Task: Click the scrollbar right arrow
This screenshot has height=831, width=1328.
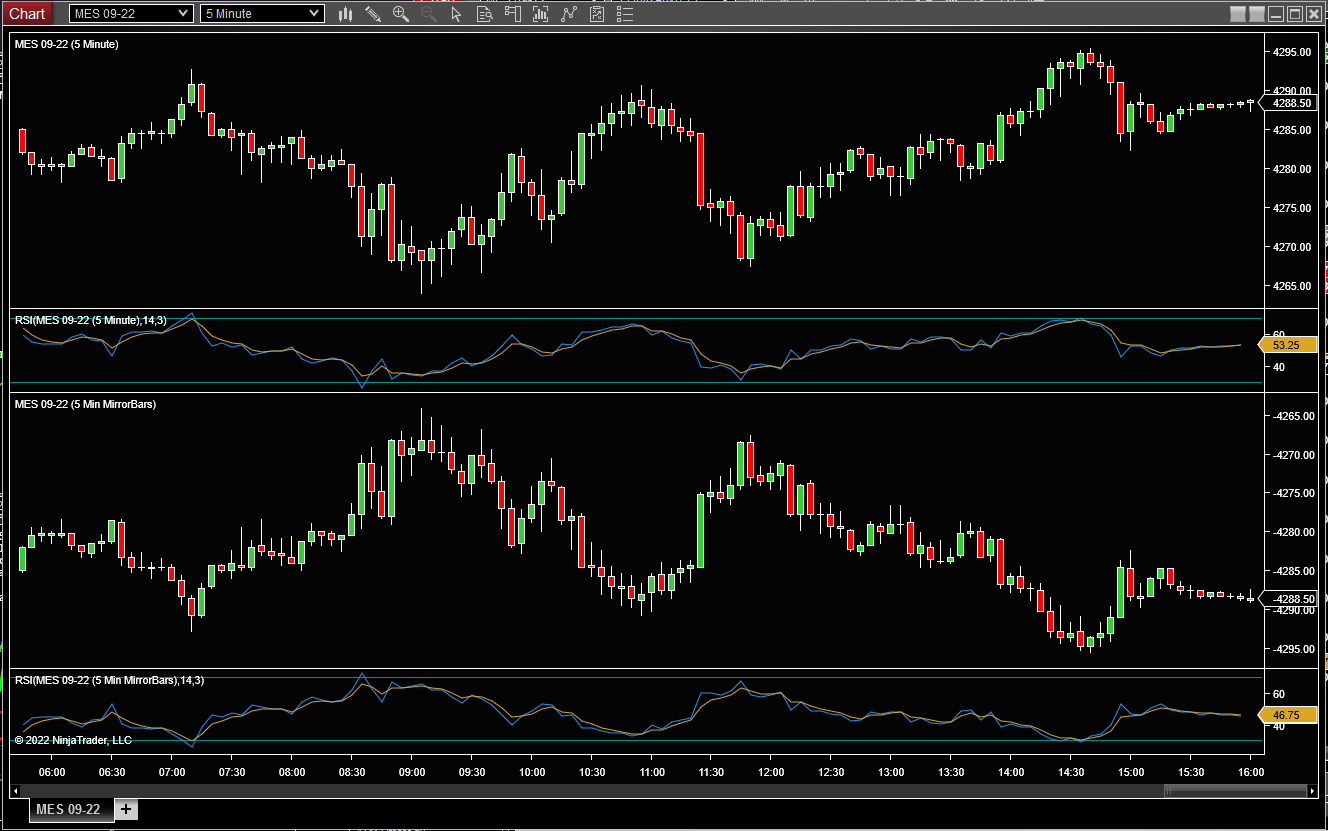Action: pyautogui.click(x=1313, y=791)
